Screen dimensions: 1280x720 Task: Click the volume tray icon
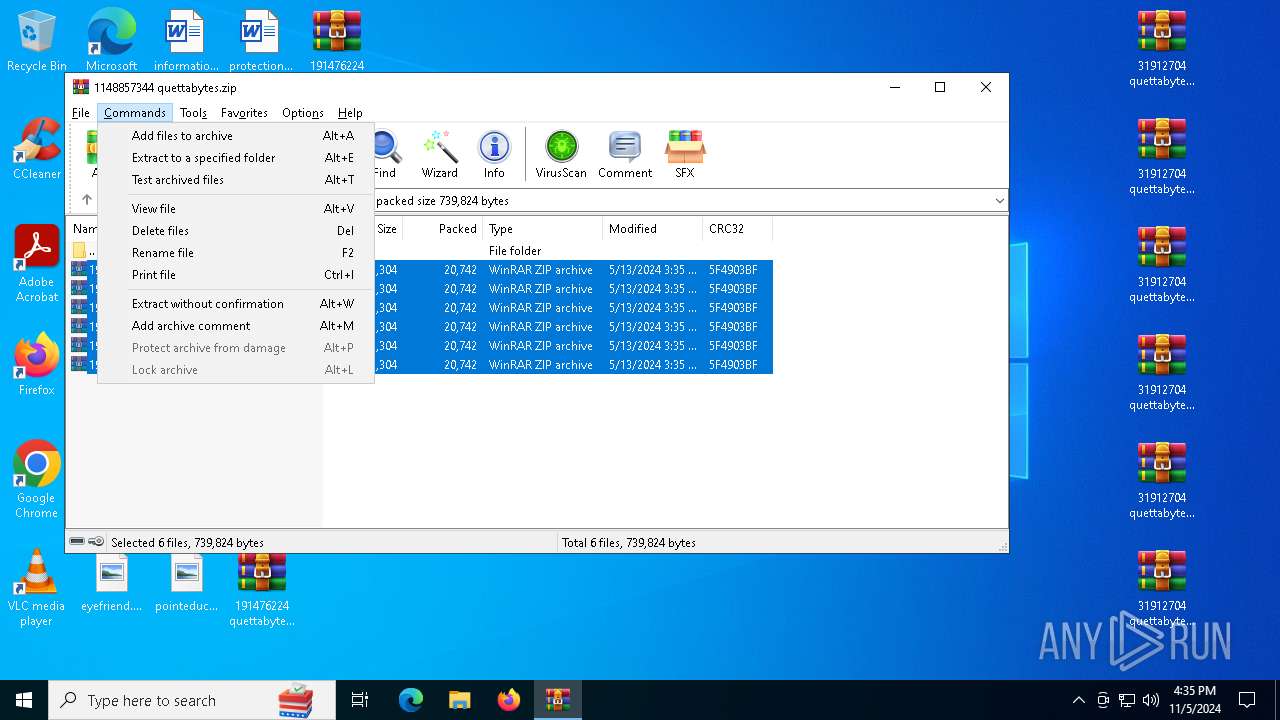[1151, 700]
